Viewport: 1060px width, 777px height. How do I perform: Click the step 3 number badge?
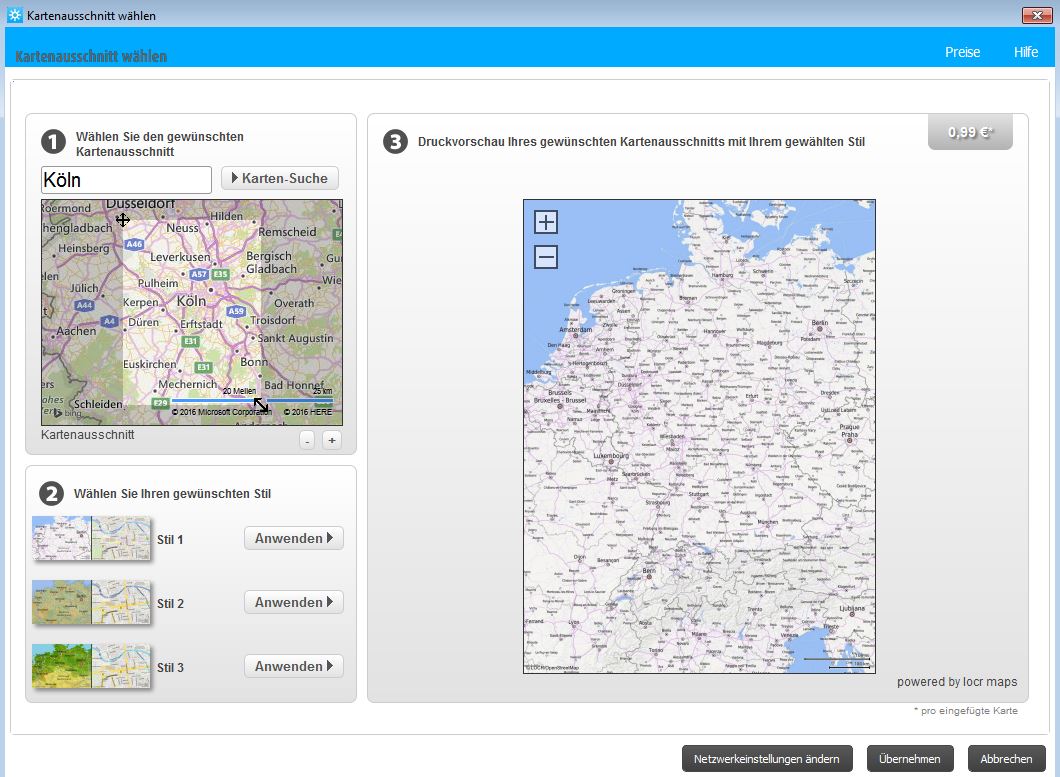tap(396, 142)
